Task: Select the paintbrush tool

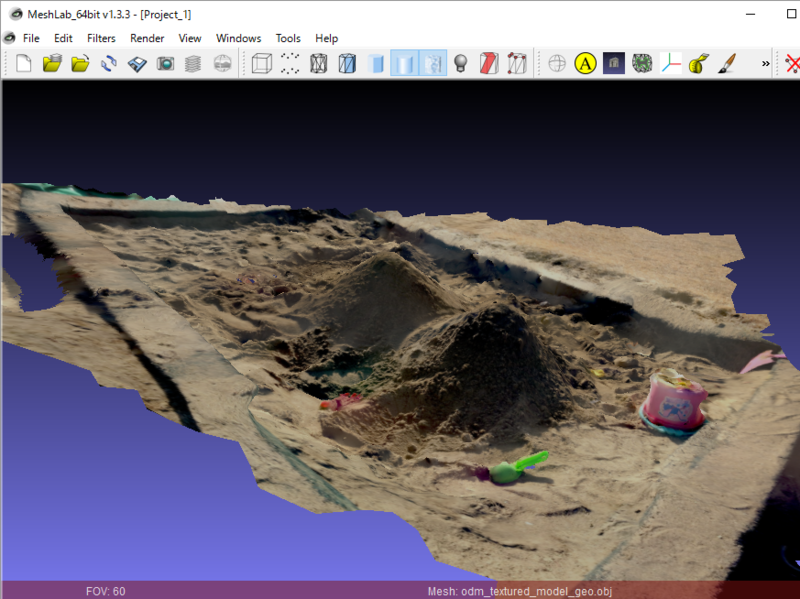Action: 727,64
